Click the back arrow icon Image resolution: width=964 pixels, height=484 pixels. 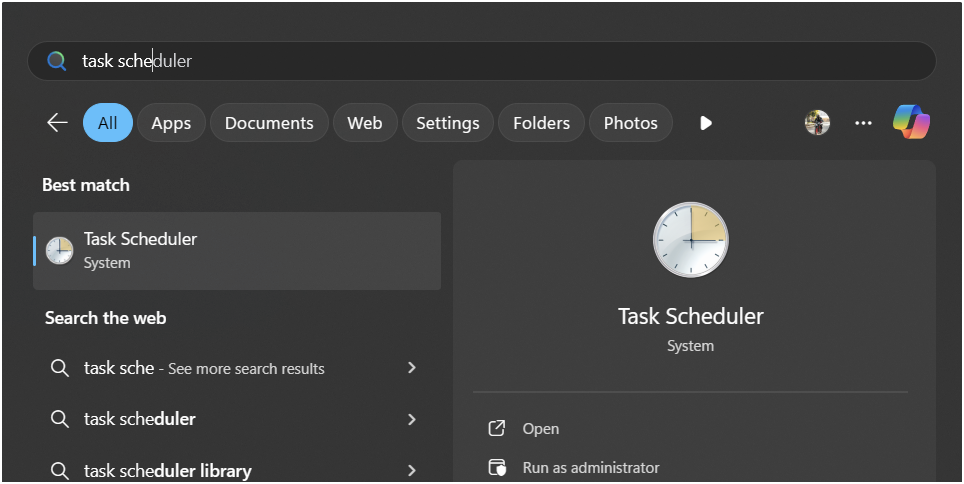(57, 122)
